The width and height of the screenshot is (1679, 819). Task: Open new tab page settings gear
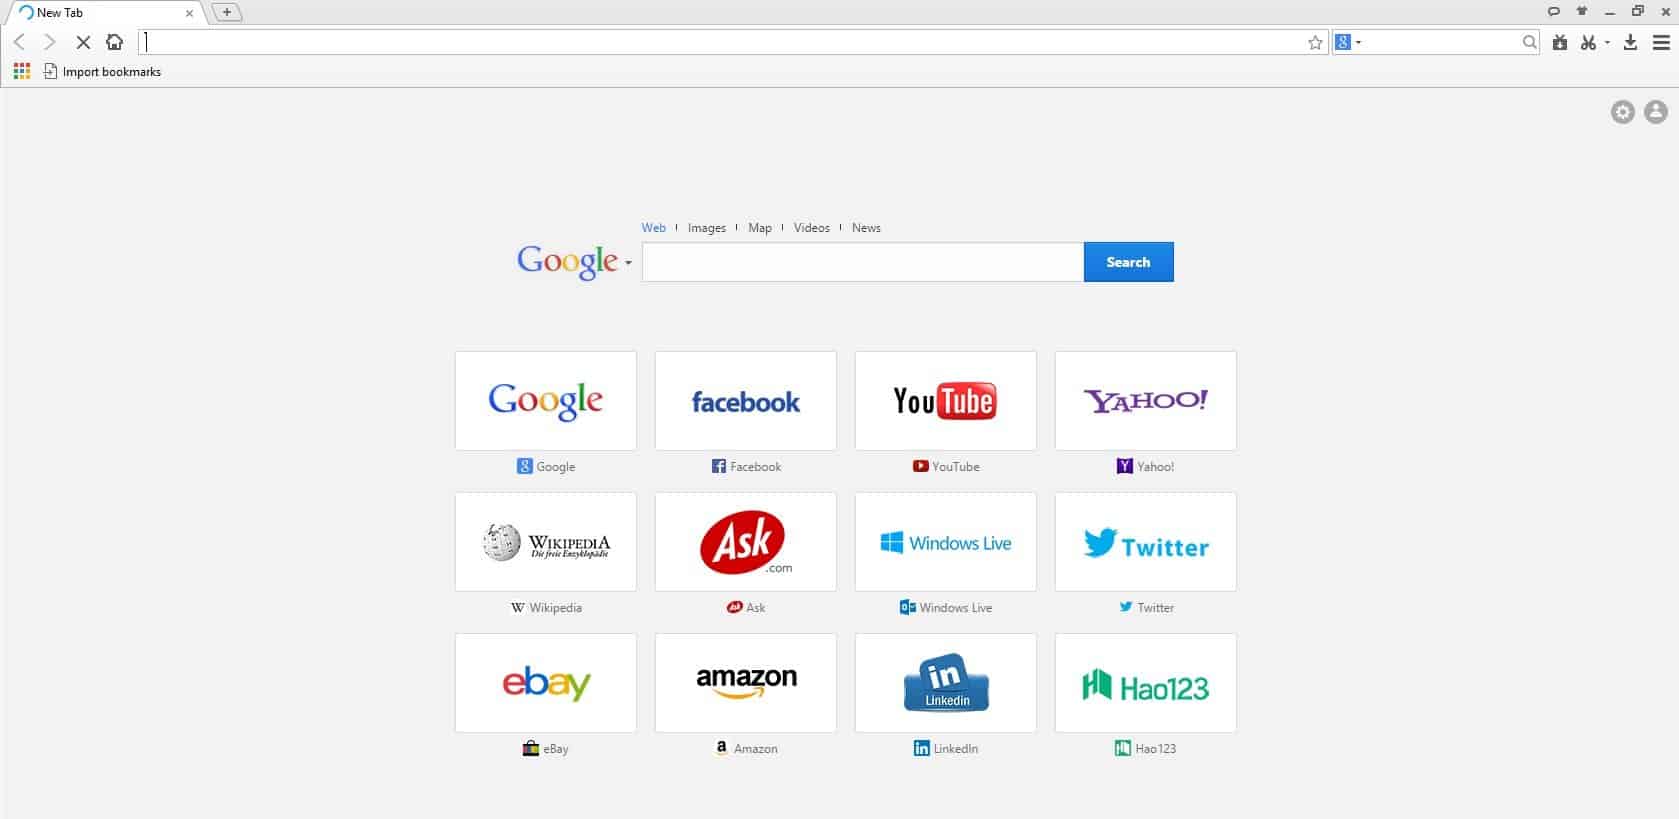tap(1623, 112)
